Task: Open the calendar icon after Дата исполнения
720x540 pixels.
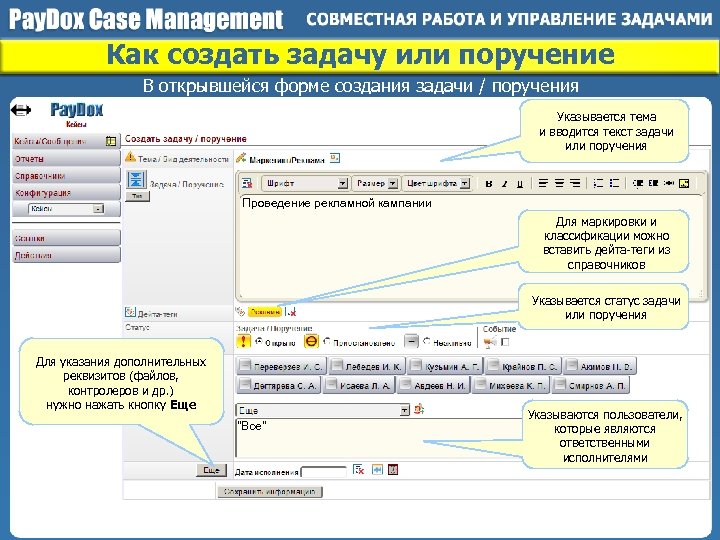Action: [393, 469]
